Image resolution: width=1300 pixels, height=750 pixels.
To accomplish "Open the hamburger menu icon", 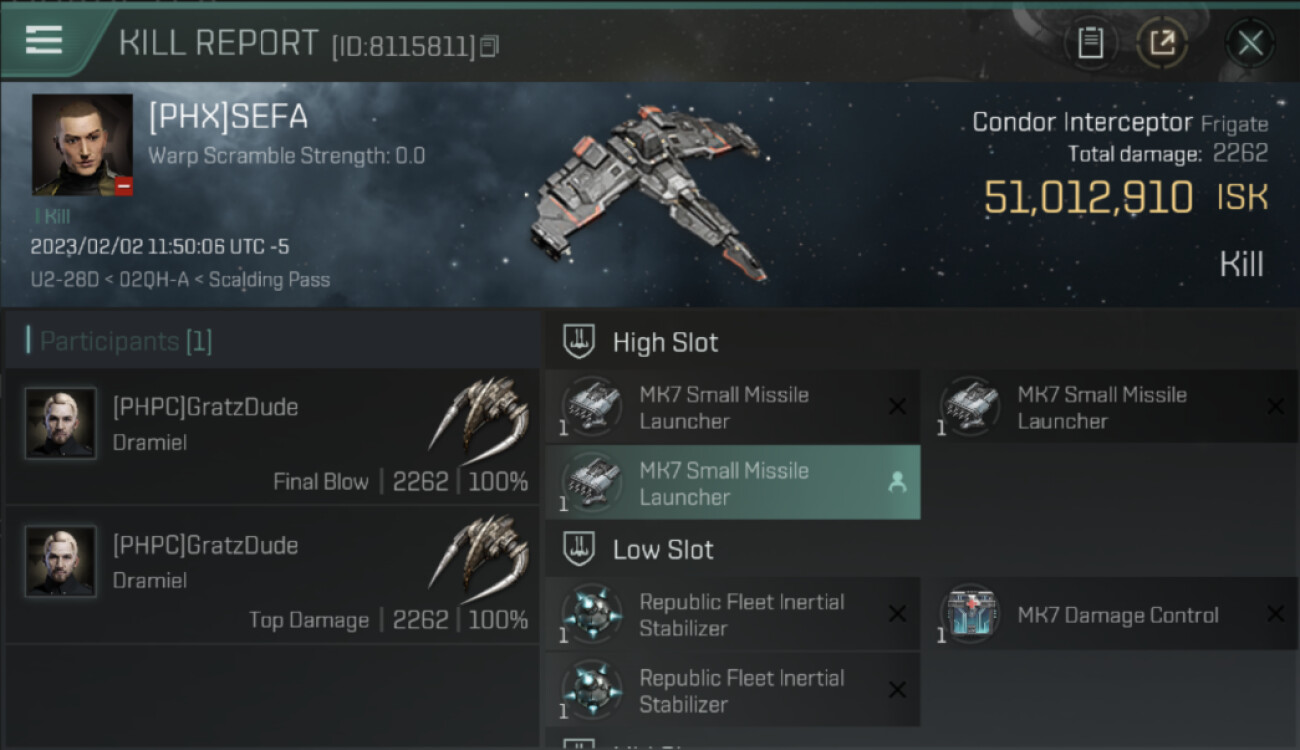I will 44,40.
